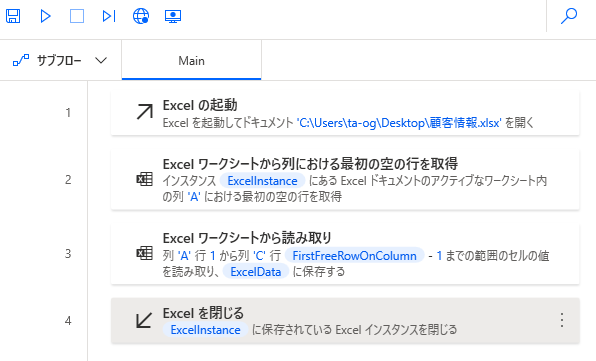Click line number 4
Image resolution: width=596 pixels, height=361 pixels.
tap(68, 321)
